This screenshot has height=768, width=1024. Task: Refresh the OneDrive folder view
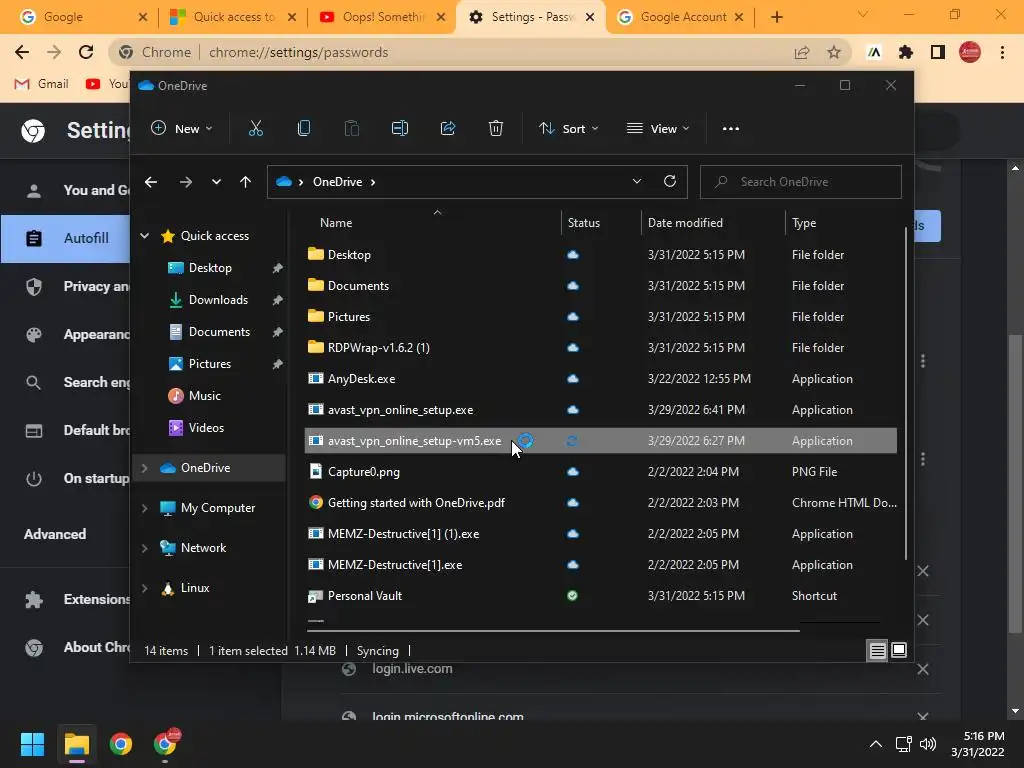(x=669, y=182)
